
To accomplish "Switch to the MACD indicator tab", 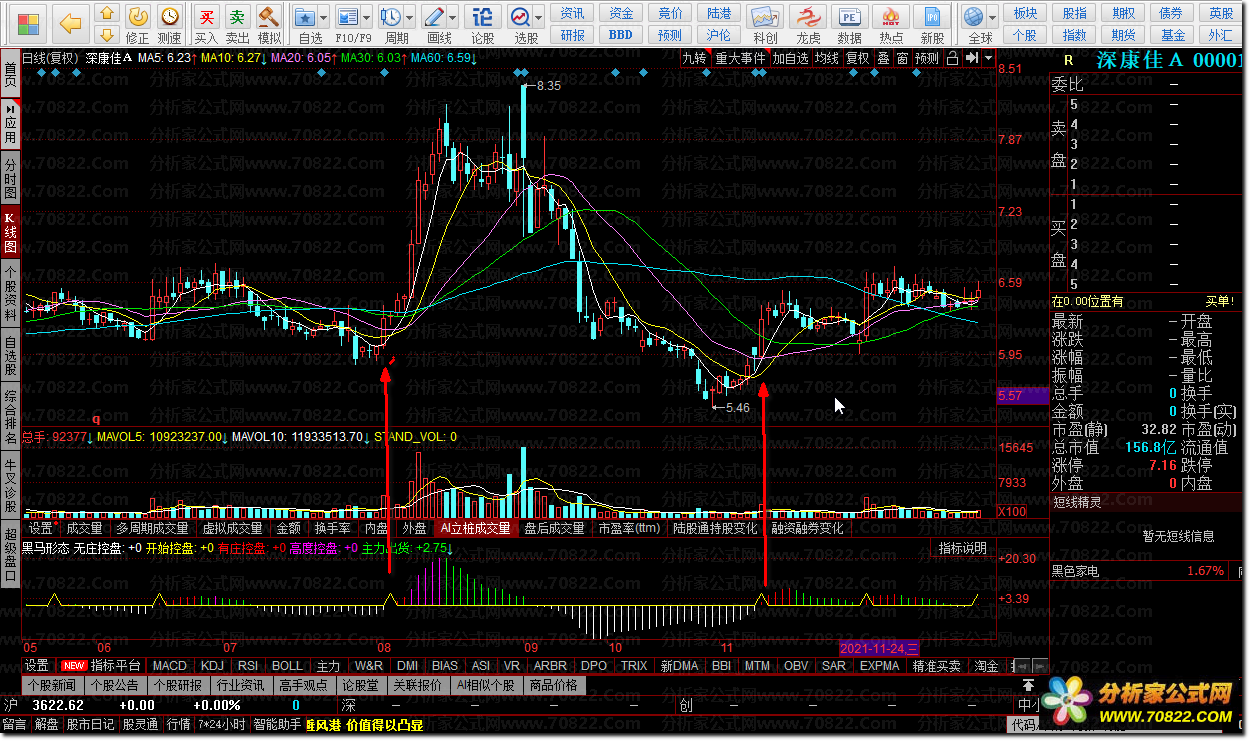I will point(170,665).
